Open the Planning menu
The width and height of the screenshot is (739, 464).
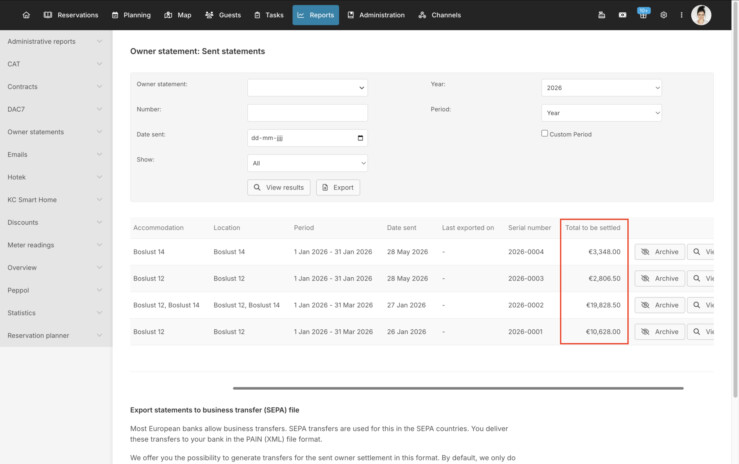tap(131, 15)
